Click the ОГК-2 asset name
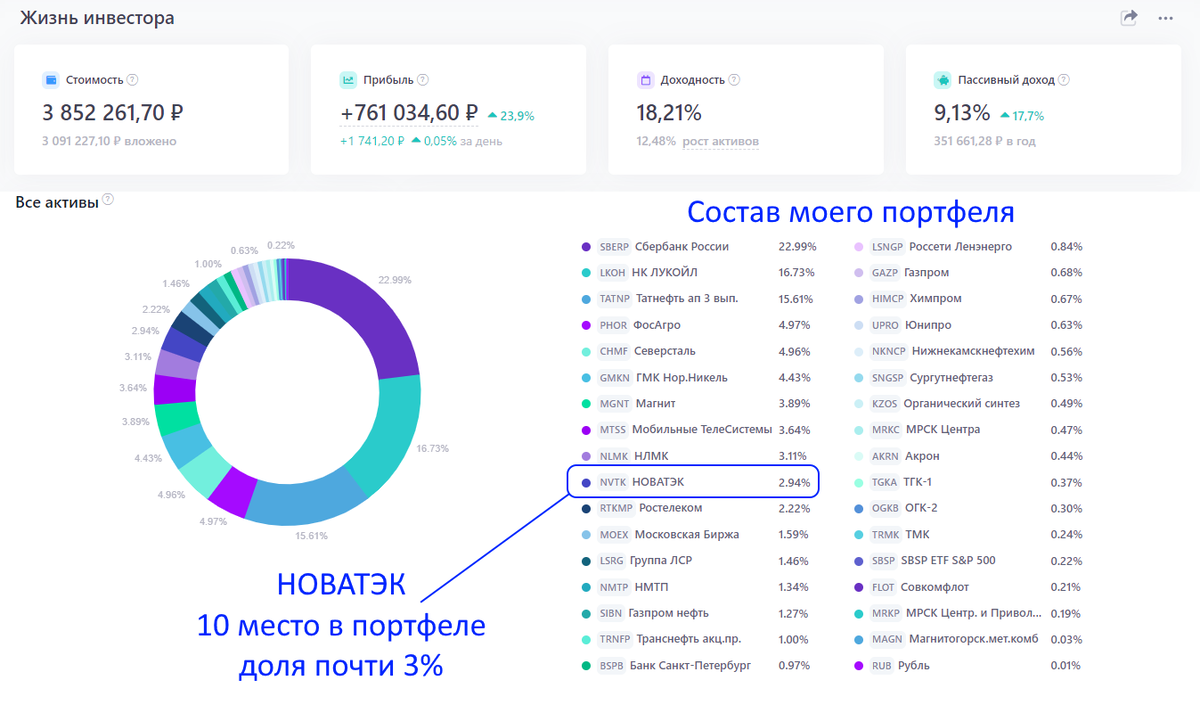The width and height of the screenshot is (1200, 713). point(921,509)
